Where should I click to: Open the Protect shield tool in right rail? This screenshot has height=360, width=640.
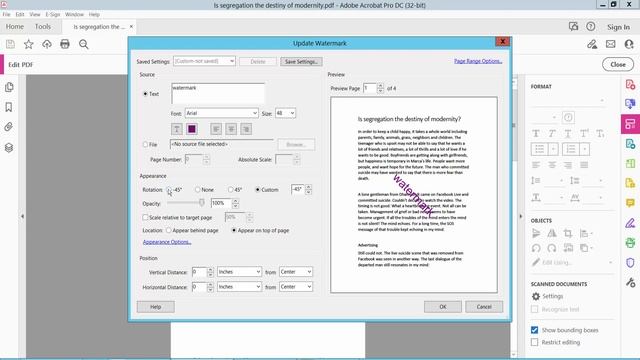click(630, 262)
